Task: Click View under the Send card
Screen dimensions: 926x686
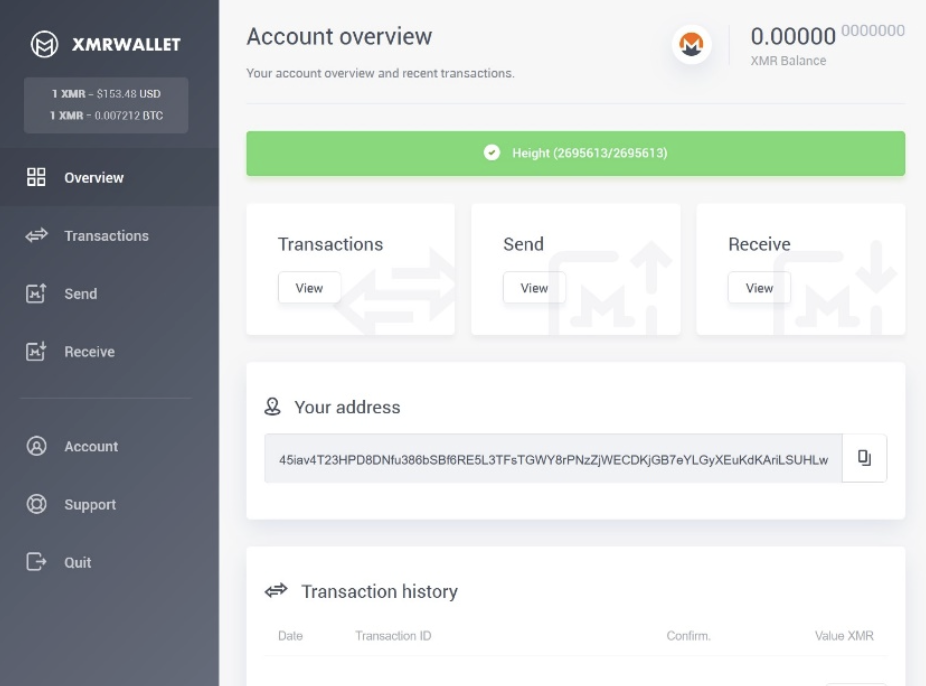Action: pyautogui.click(x=534, y=287)
